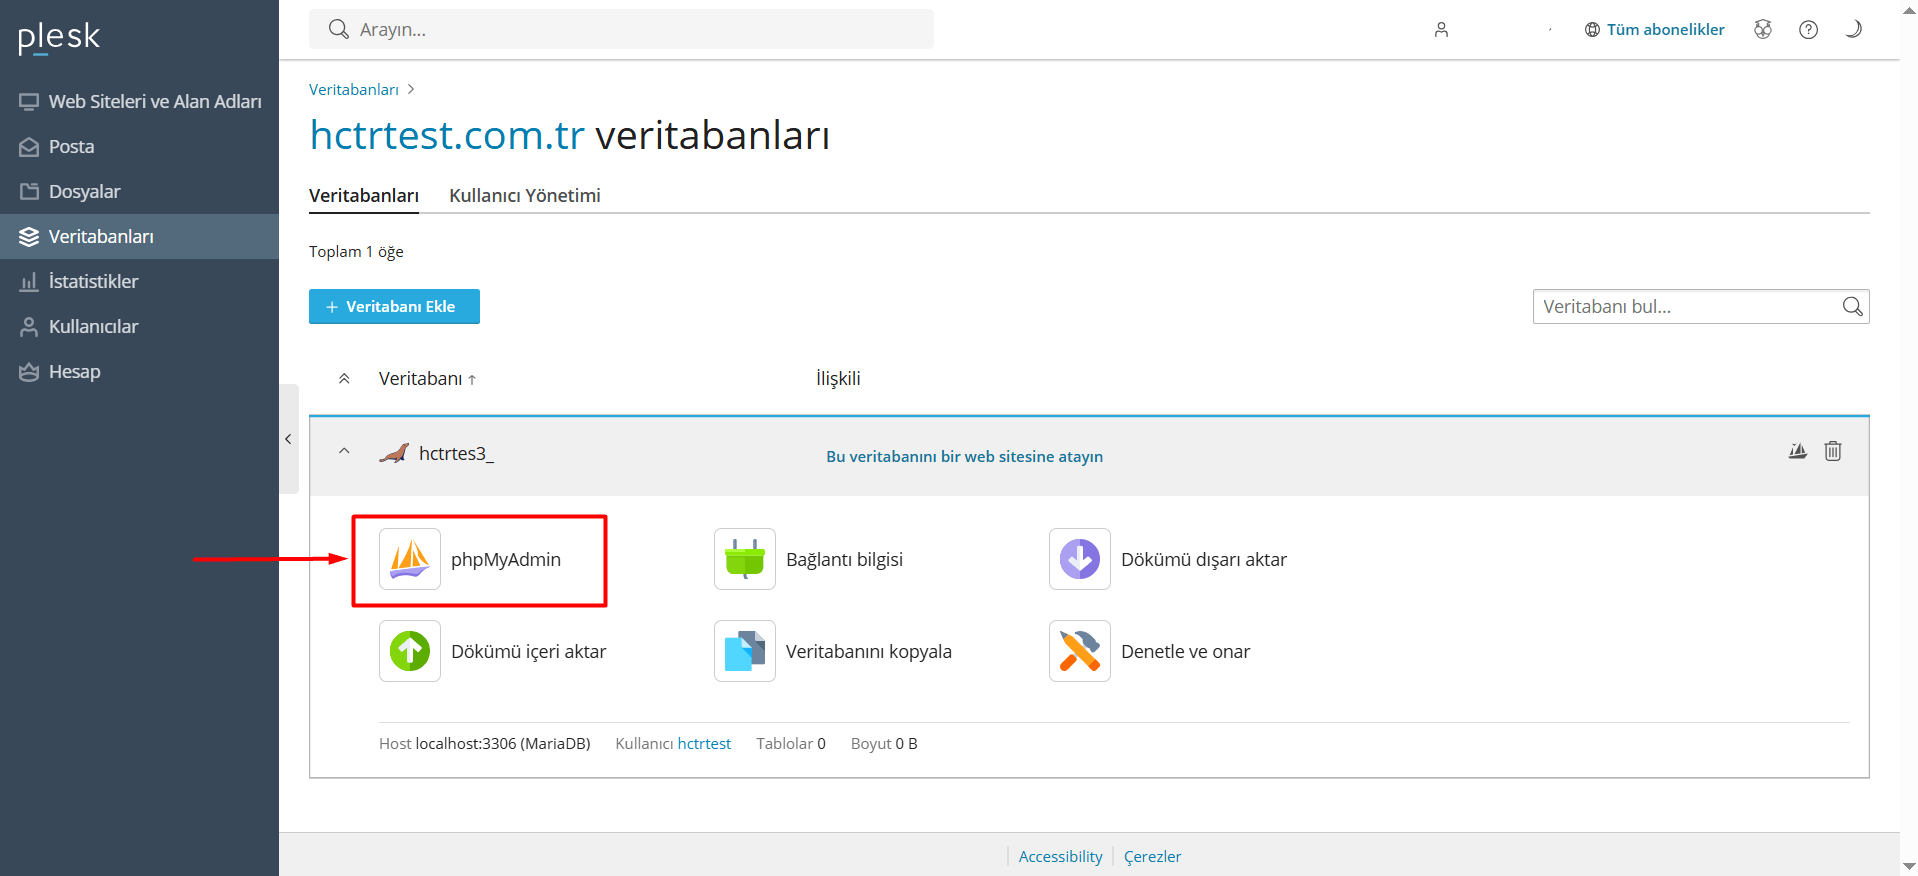The width and height of the screenshot is (1918, 876).
Task: Click the Arayın global search field
Action: tap(621, 29)
